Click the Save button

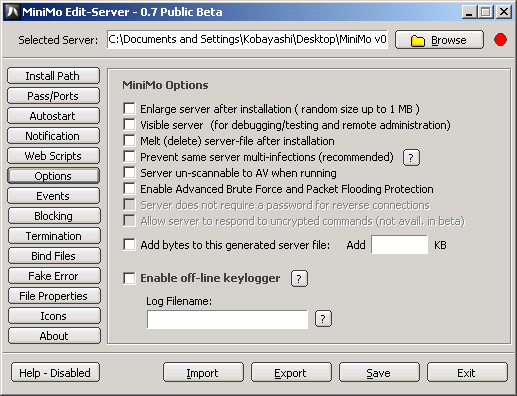tap(379, 373)
